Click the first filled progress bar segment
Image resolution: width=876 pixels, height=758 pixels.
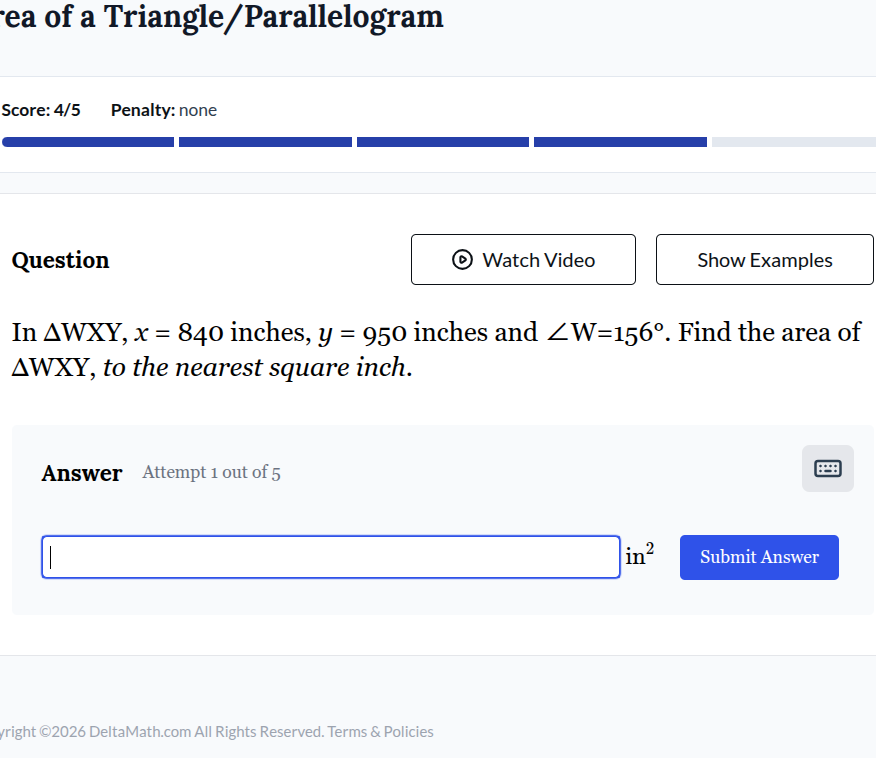88,142
